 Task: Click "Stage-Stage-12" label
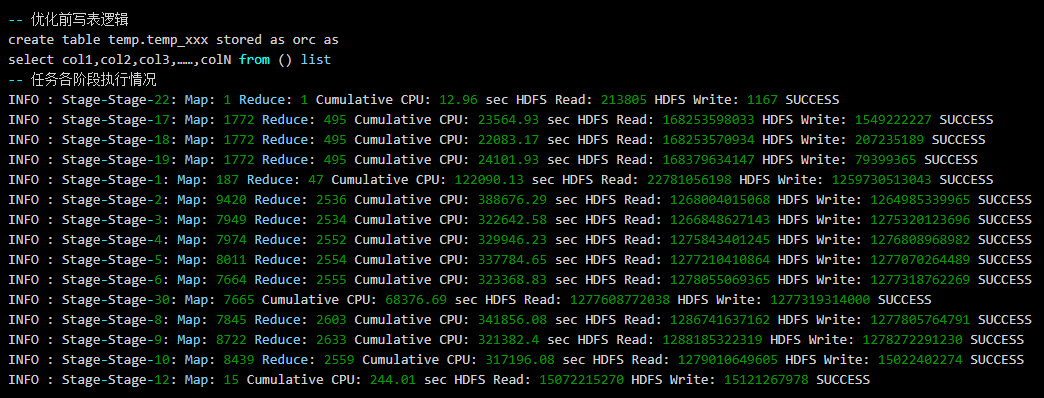coord(117,379)
